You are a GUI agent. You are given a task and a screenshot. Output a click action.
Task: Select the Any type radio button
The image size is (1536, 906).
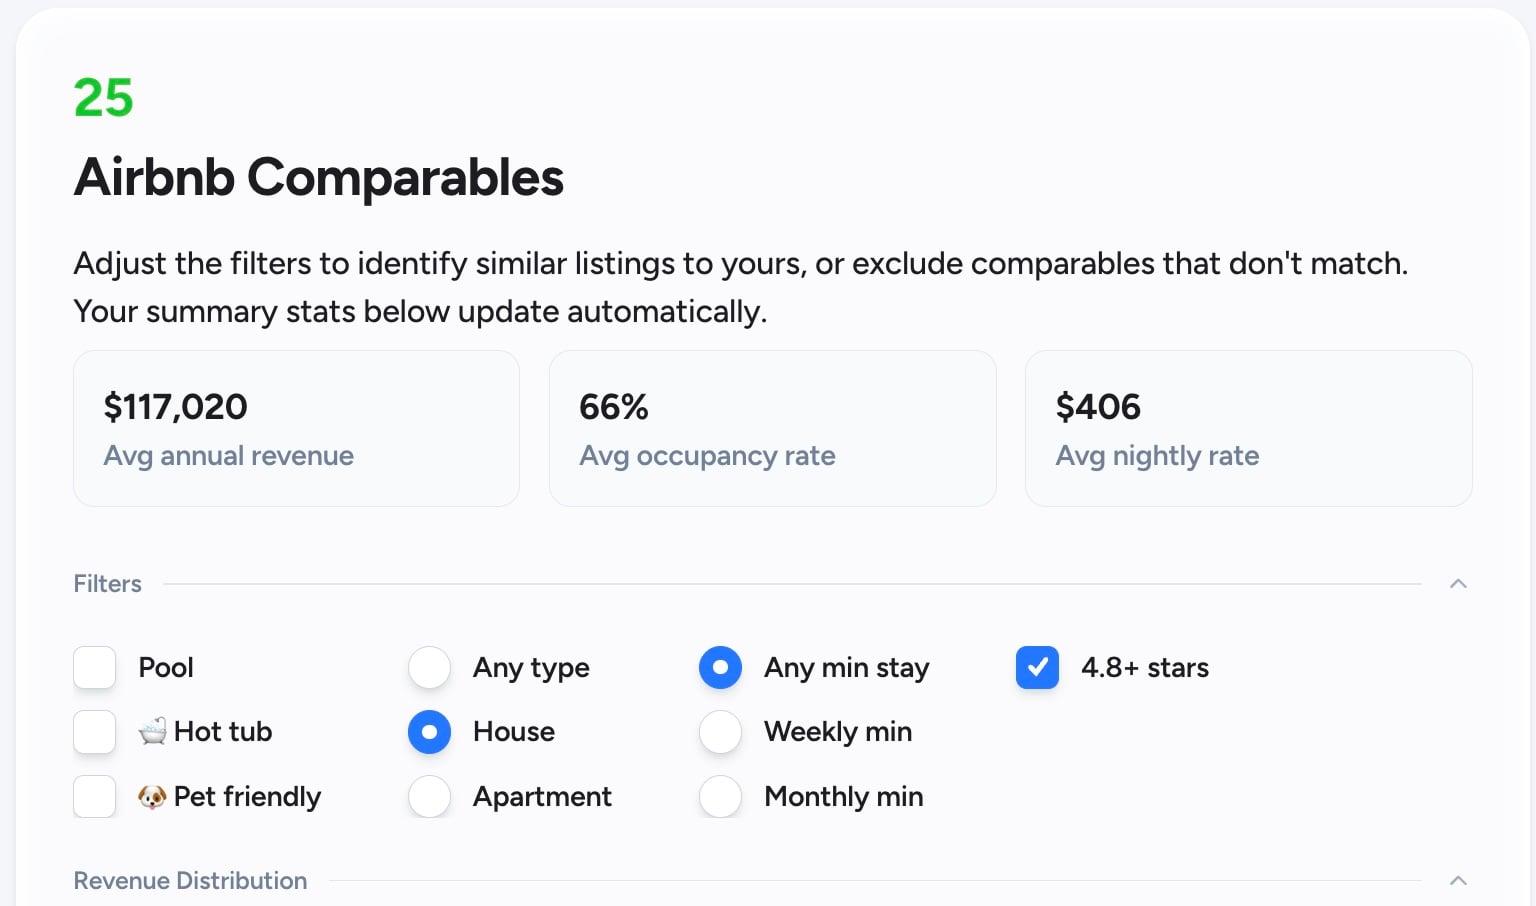[430, 668]
